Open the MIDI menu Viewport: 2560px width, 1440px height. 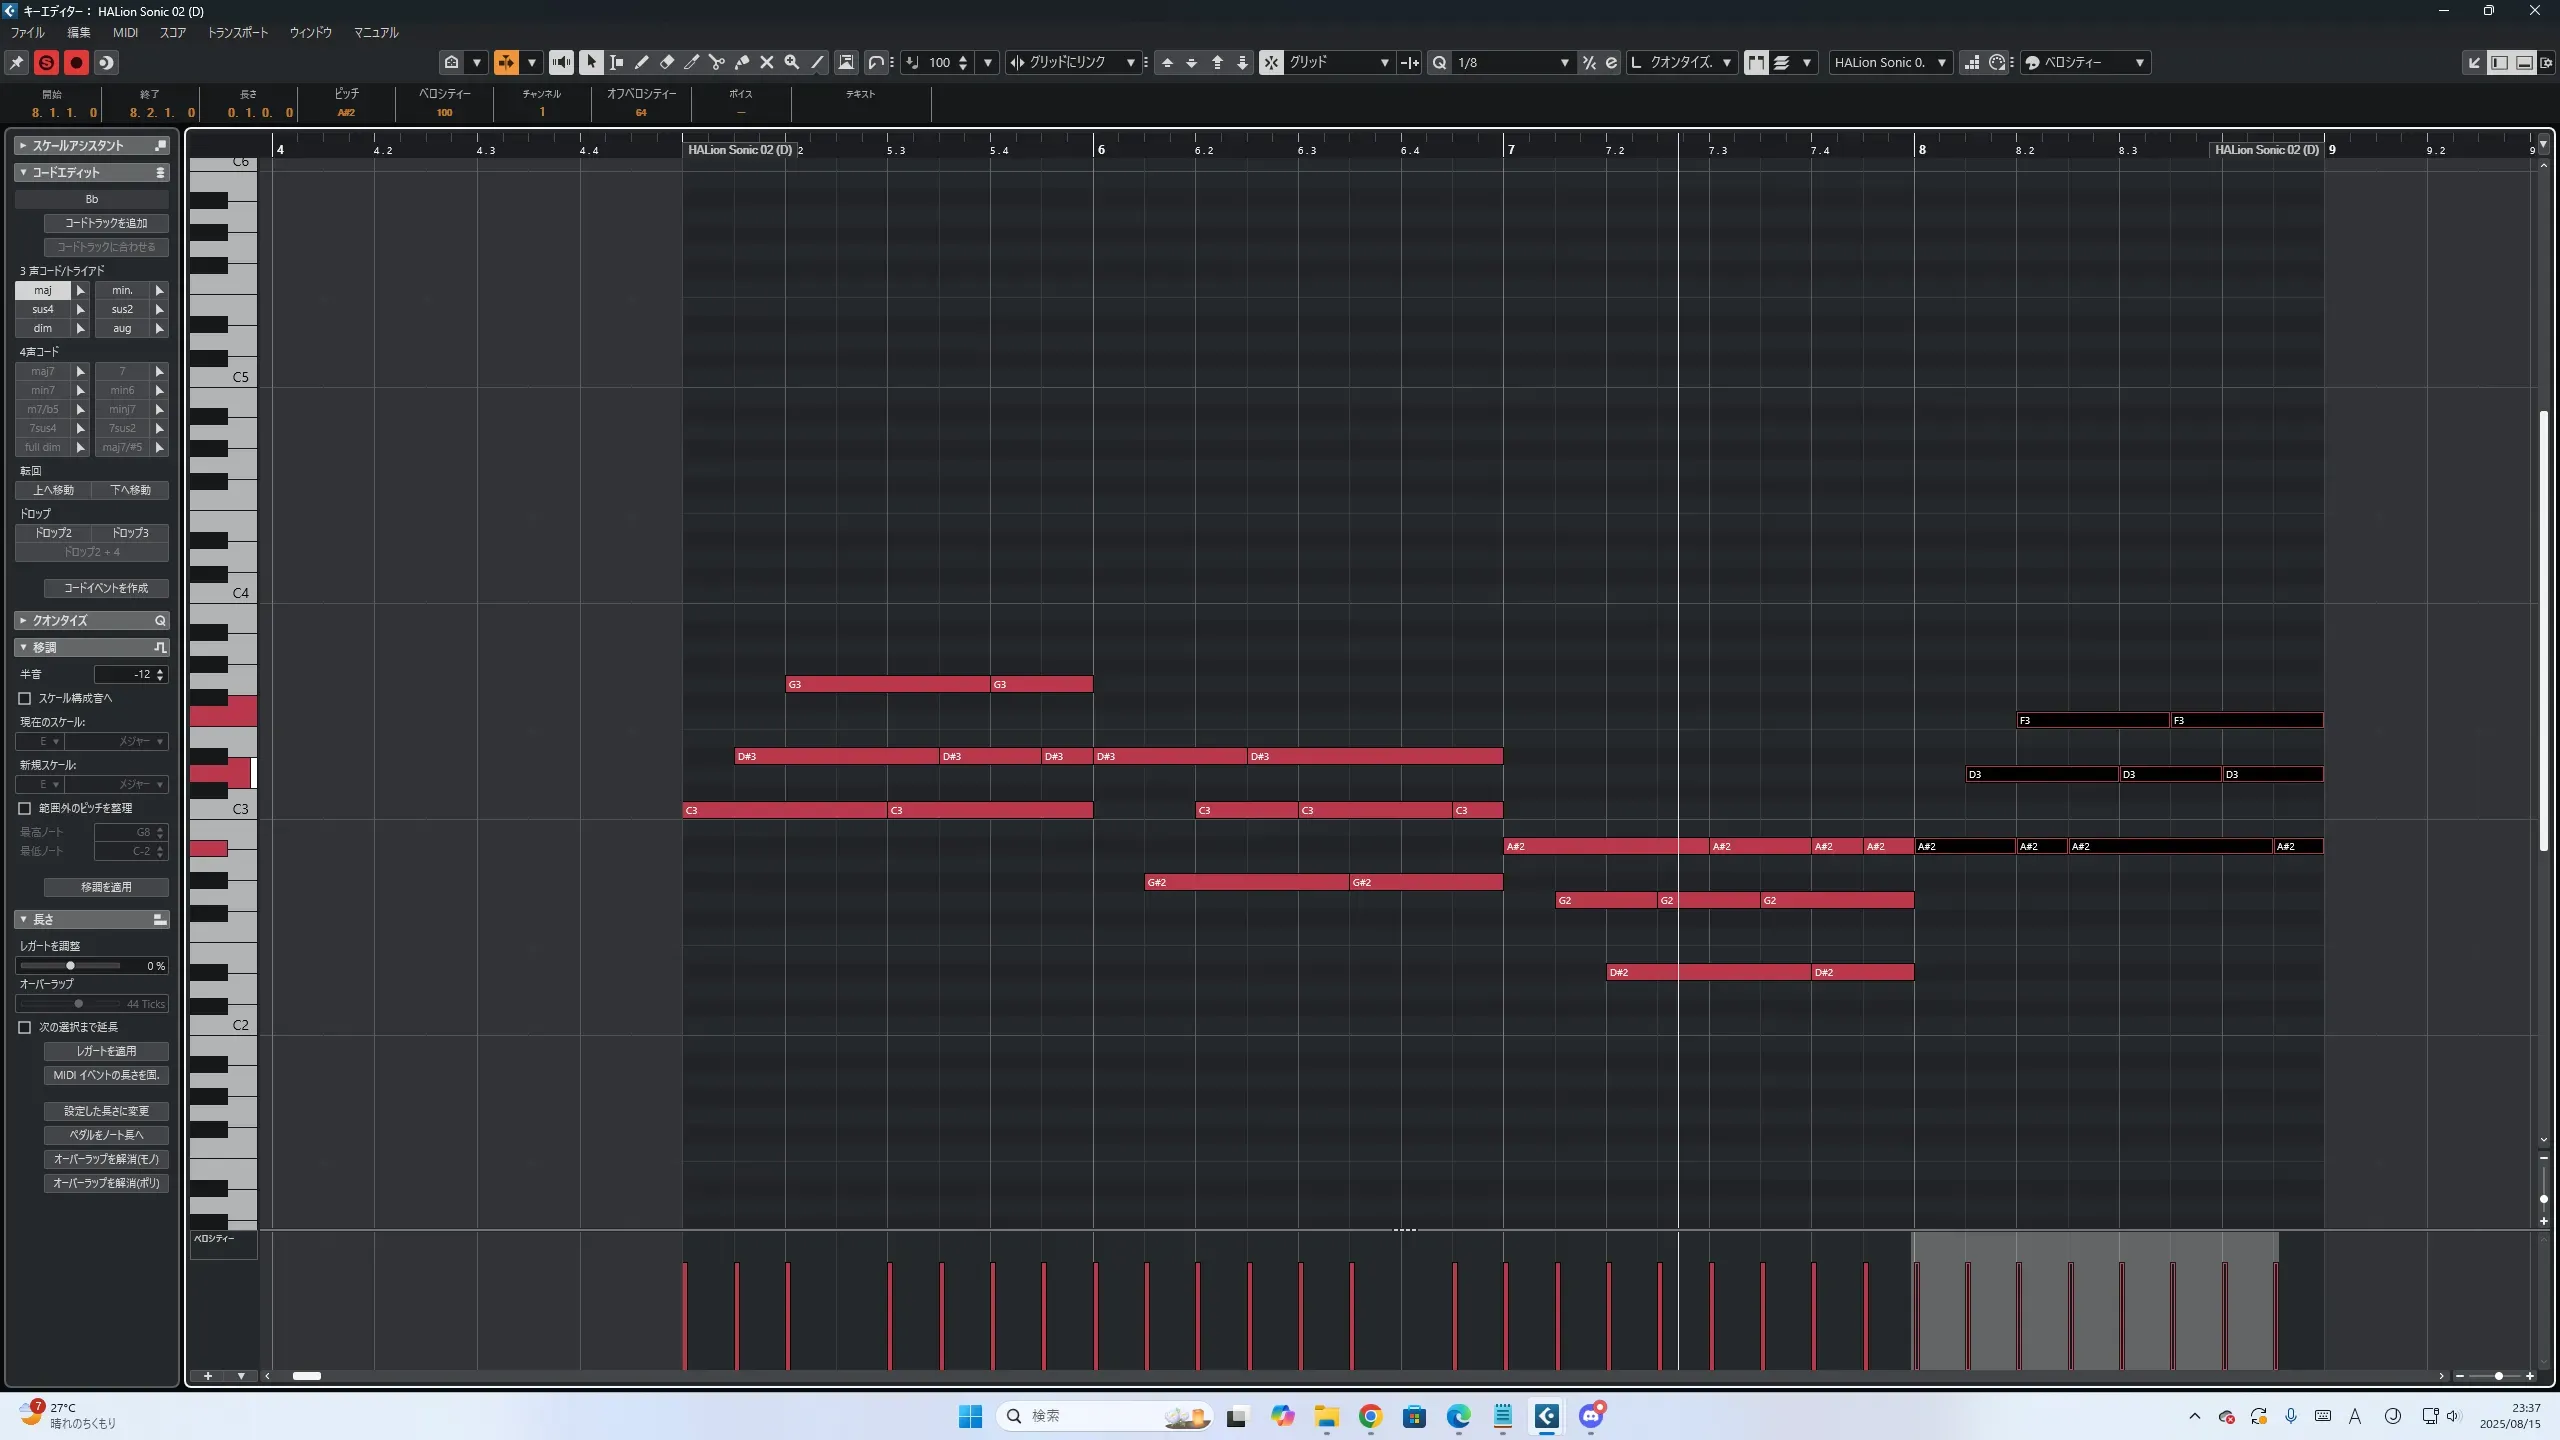pyautogui.click(x=125, y=32)
